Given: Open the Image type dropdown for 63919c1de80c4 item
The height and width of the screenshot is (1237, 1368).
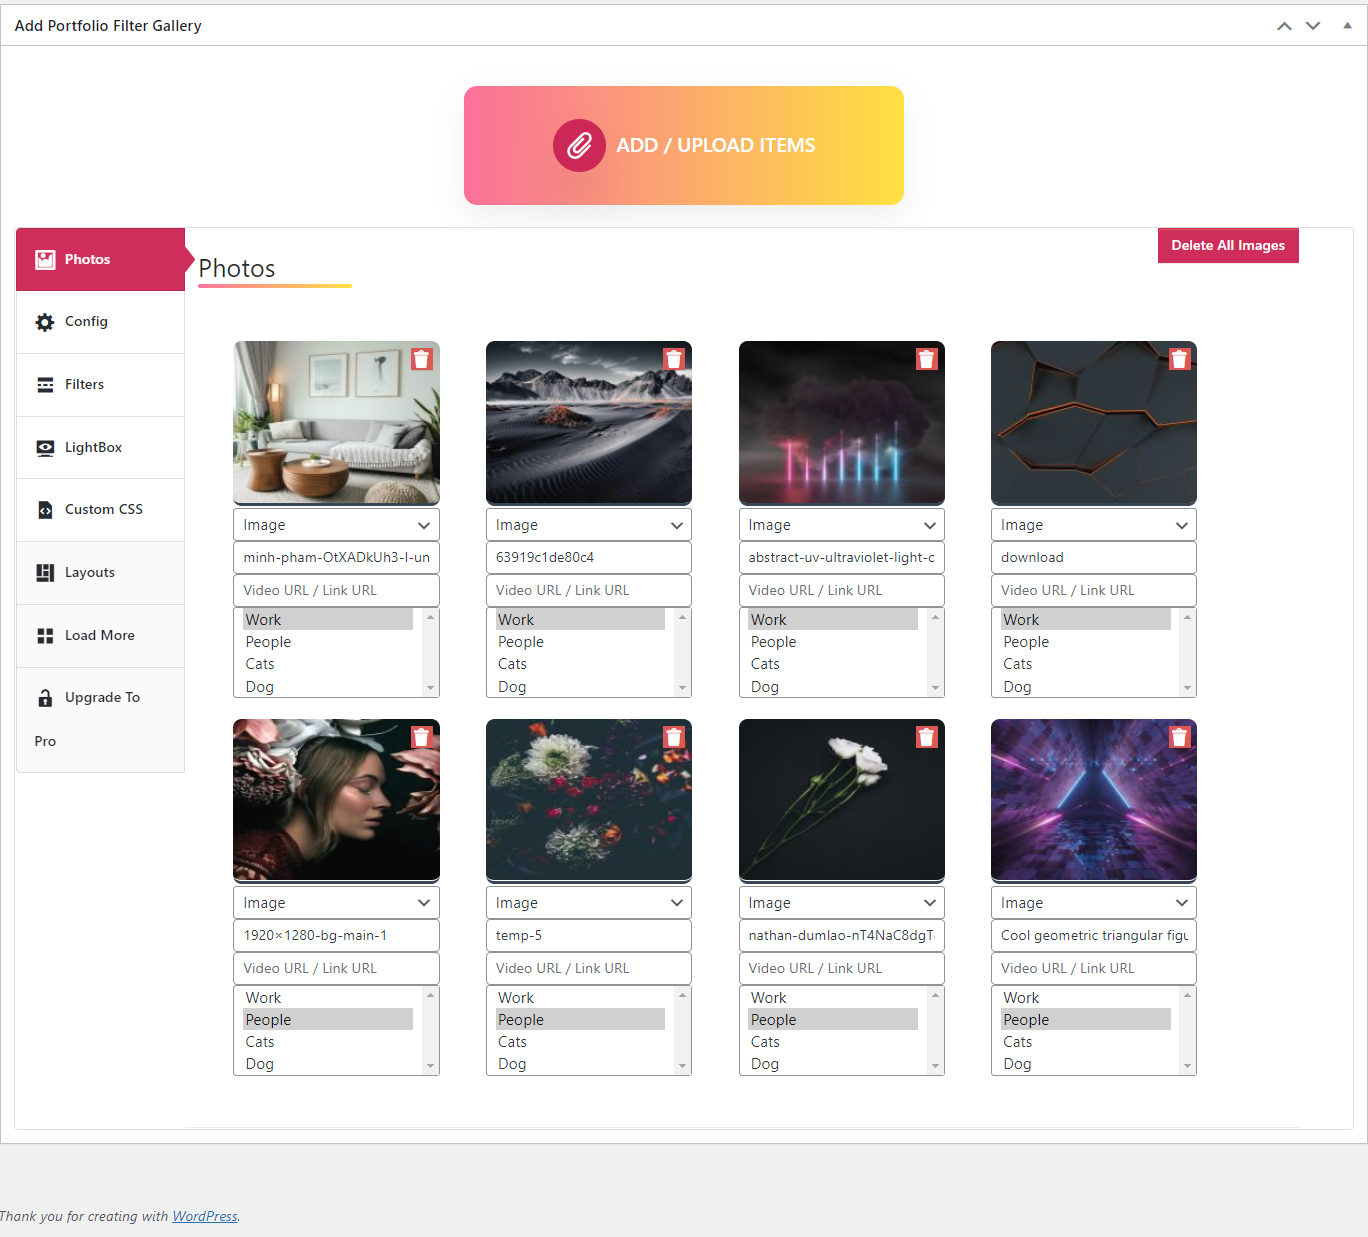Looking at the screenshot, I should (589, 525).
